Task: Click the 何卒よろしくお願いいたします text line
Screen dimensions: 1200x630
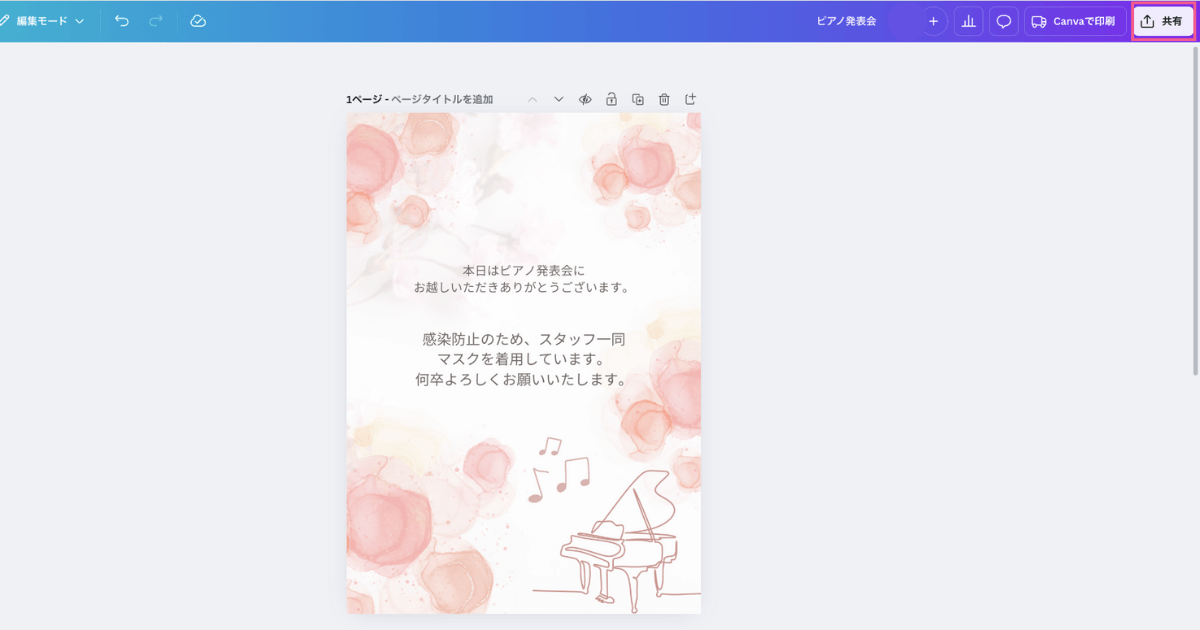Action: click(523, 379)
